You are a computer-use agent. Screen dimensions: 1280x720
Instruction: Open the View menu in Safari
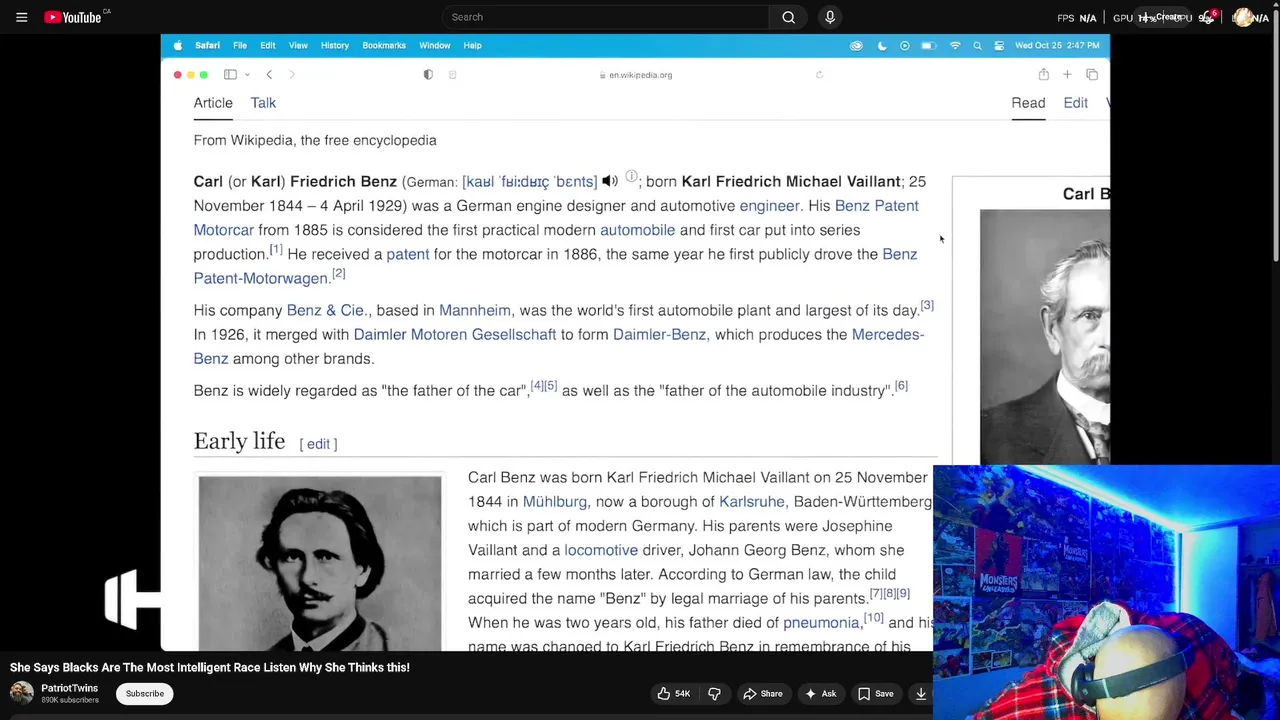pyautogui.click(x=298, y=45)
